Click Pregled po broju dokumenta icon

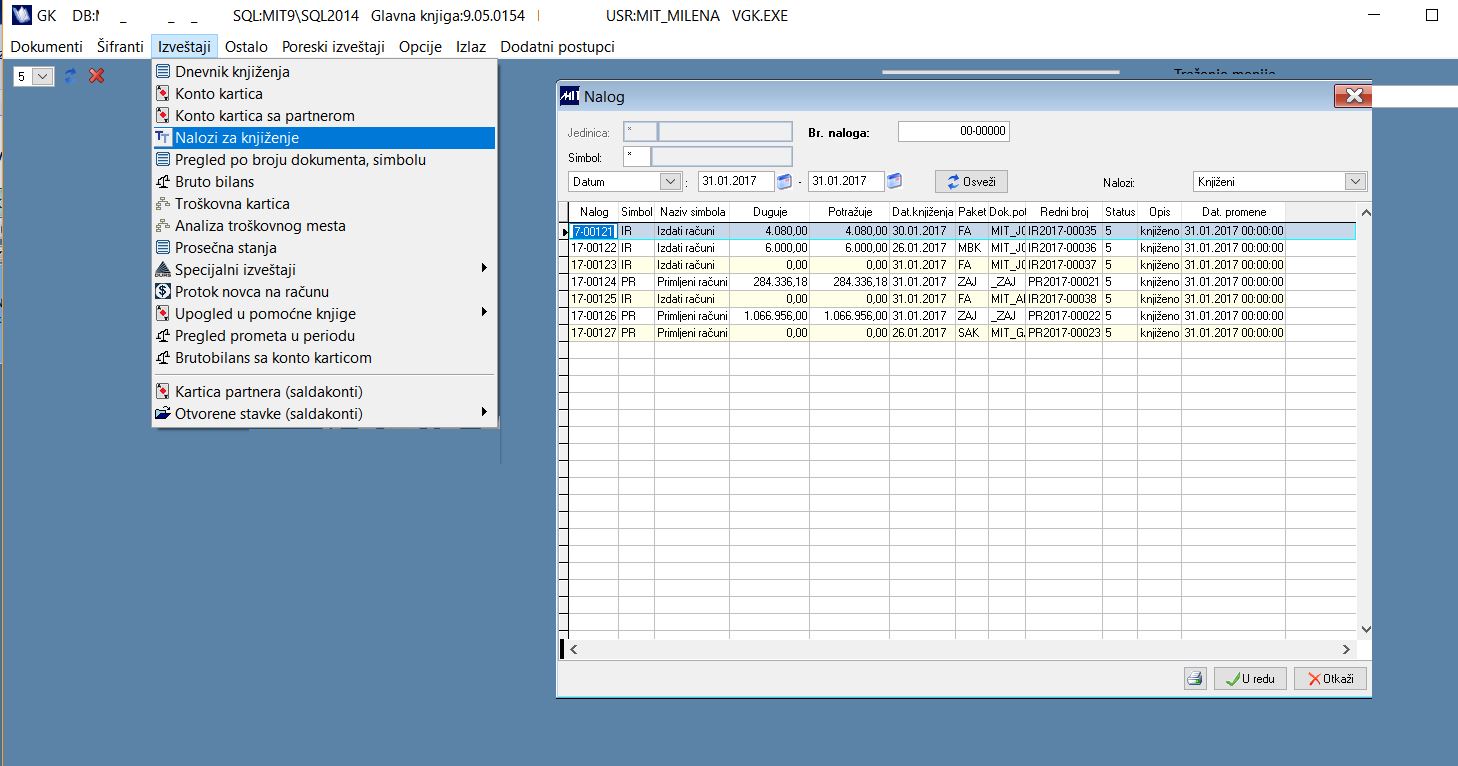pos(164,160)
